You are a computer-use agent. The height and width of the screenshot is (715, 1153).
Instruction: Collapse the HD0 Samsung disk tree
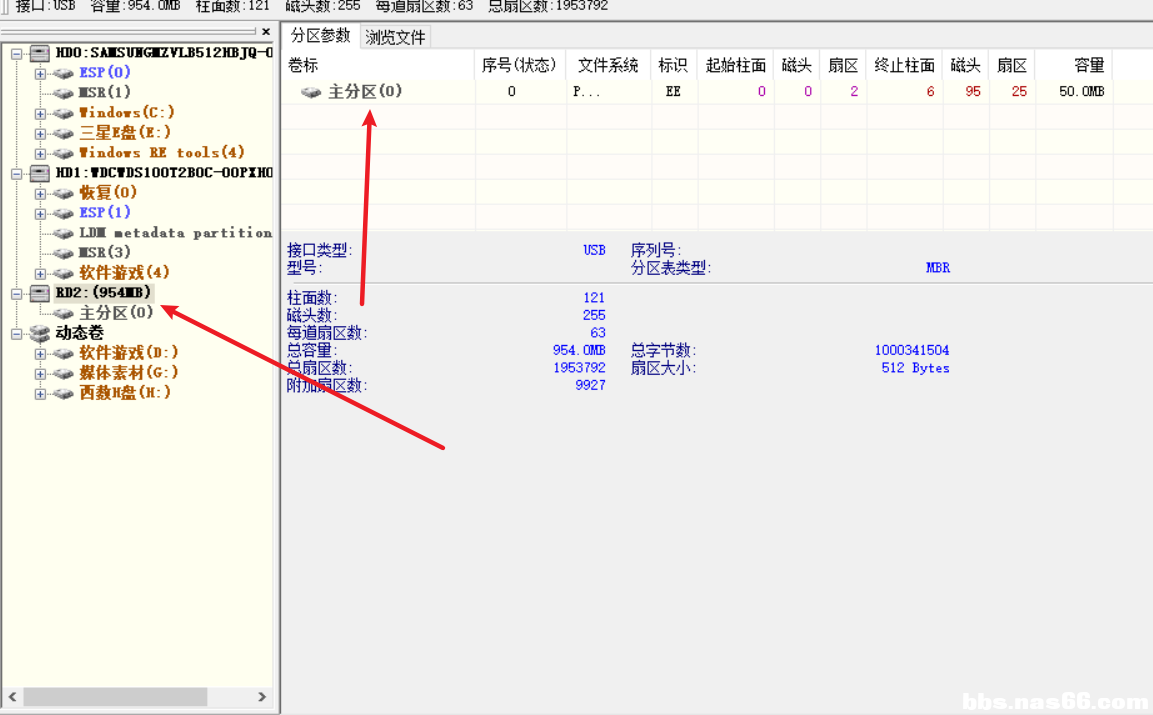[16, 53]
